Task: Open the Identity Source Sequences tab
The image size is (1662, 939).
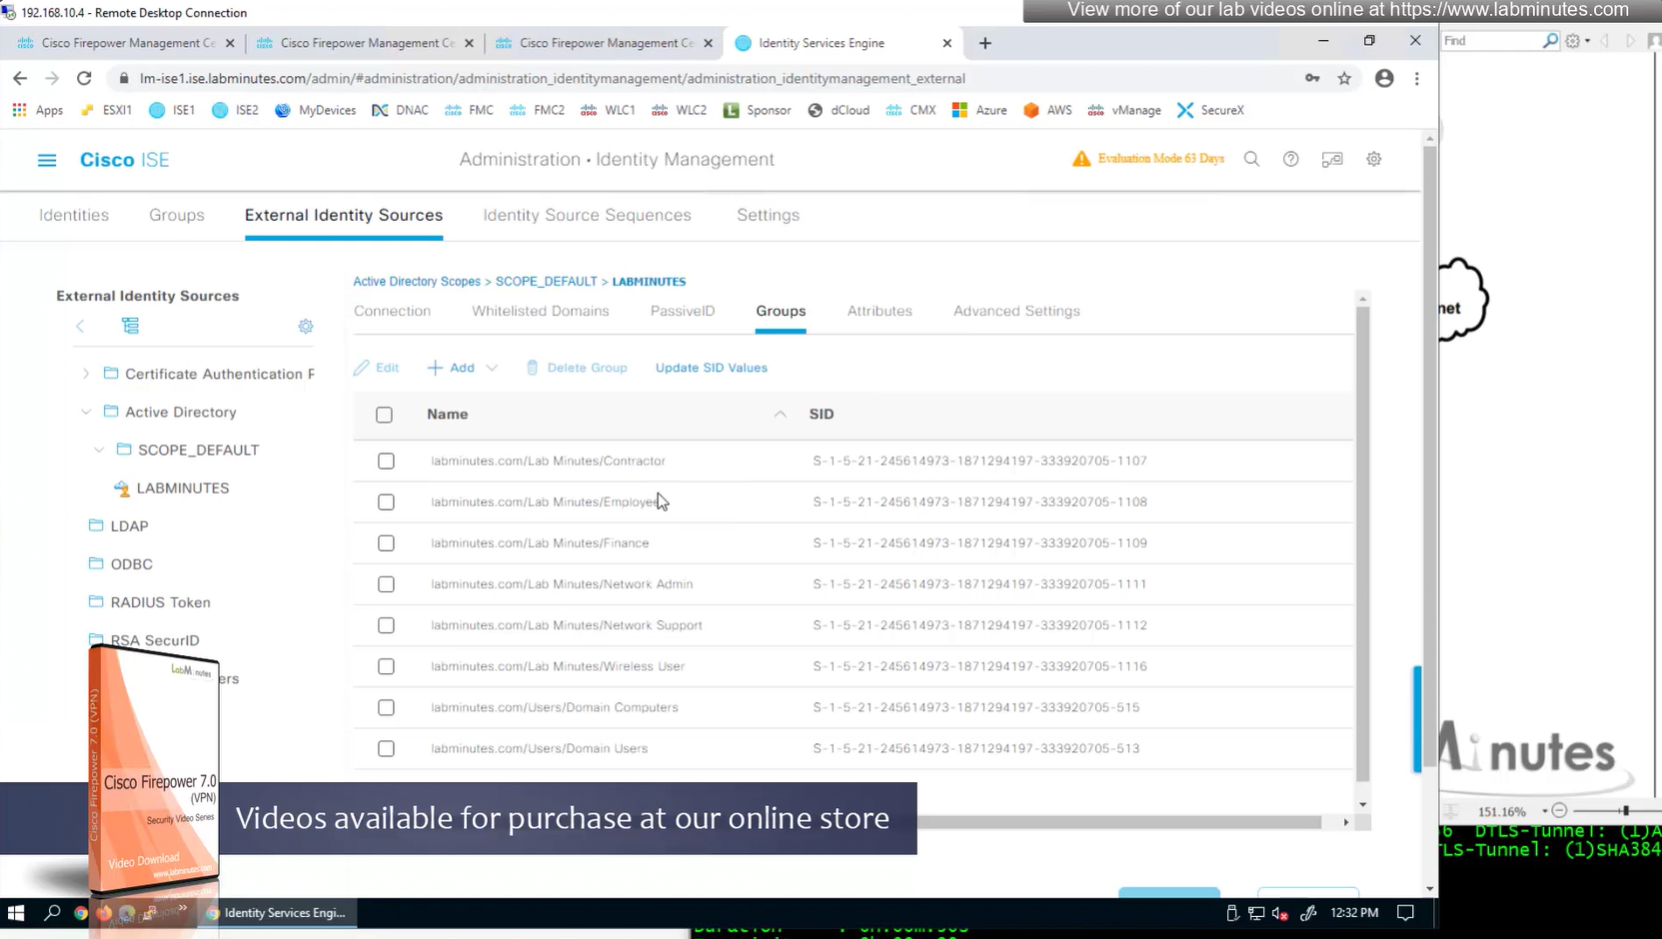Action: [586, 215]
